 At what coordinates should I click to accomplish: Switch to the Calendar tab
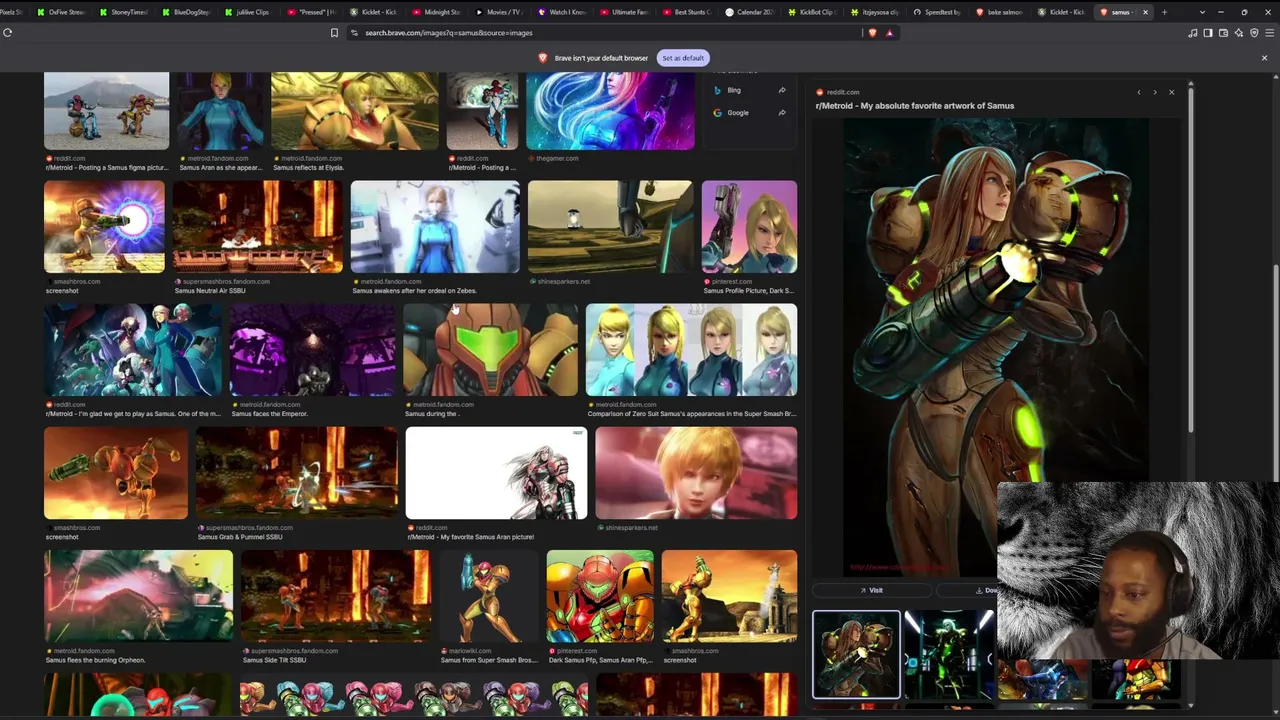(750, 12)
